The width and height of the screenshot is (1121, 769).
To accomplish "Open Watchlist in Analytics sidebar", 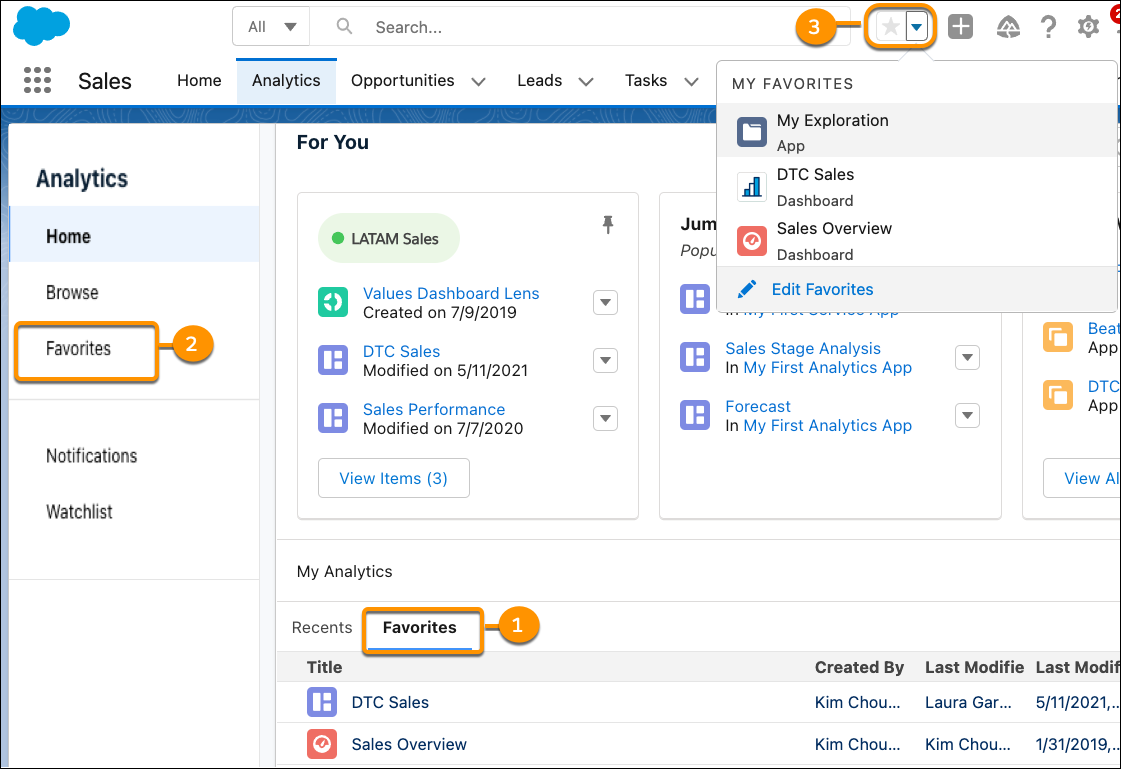I will [79, 512].
